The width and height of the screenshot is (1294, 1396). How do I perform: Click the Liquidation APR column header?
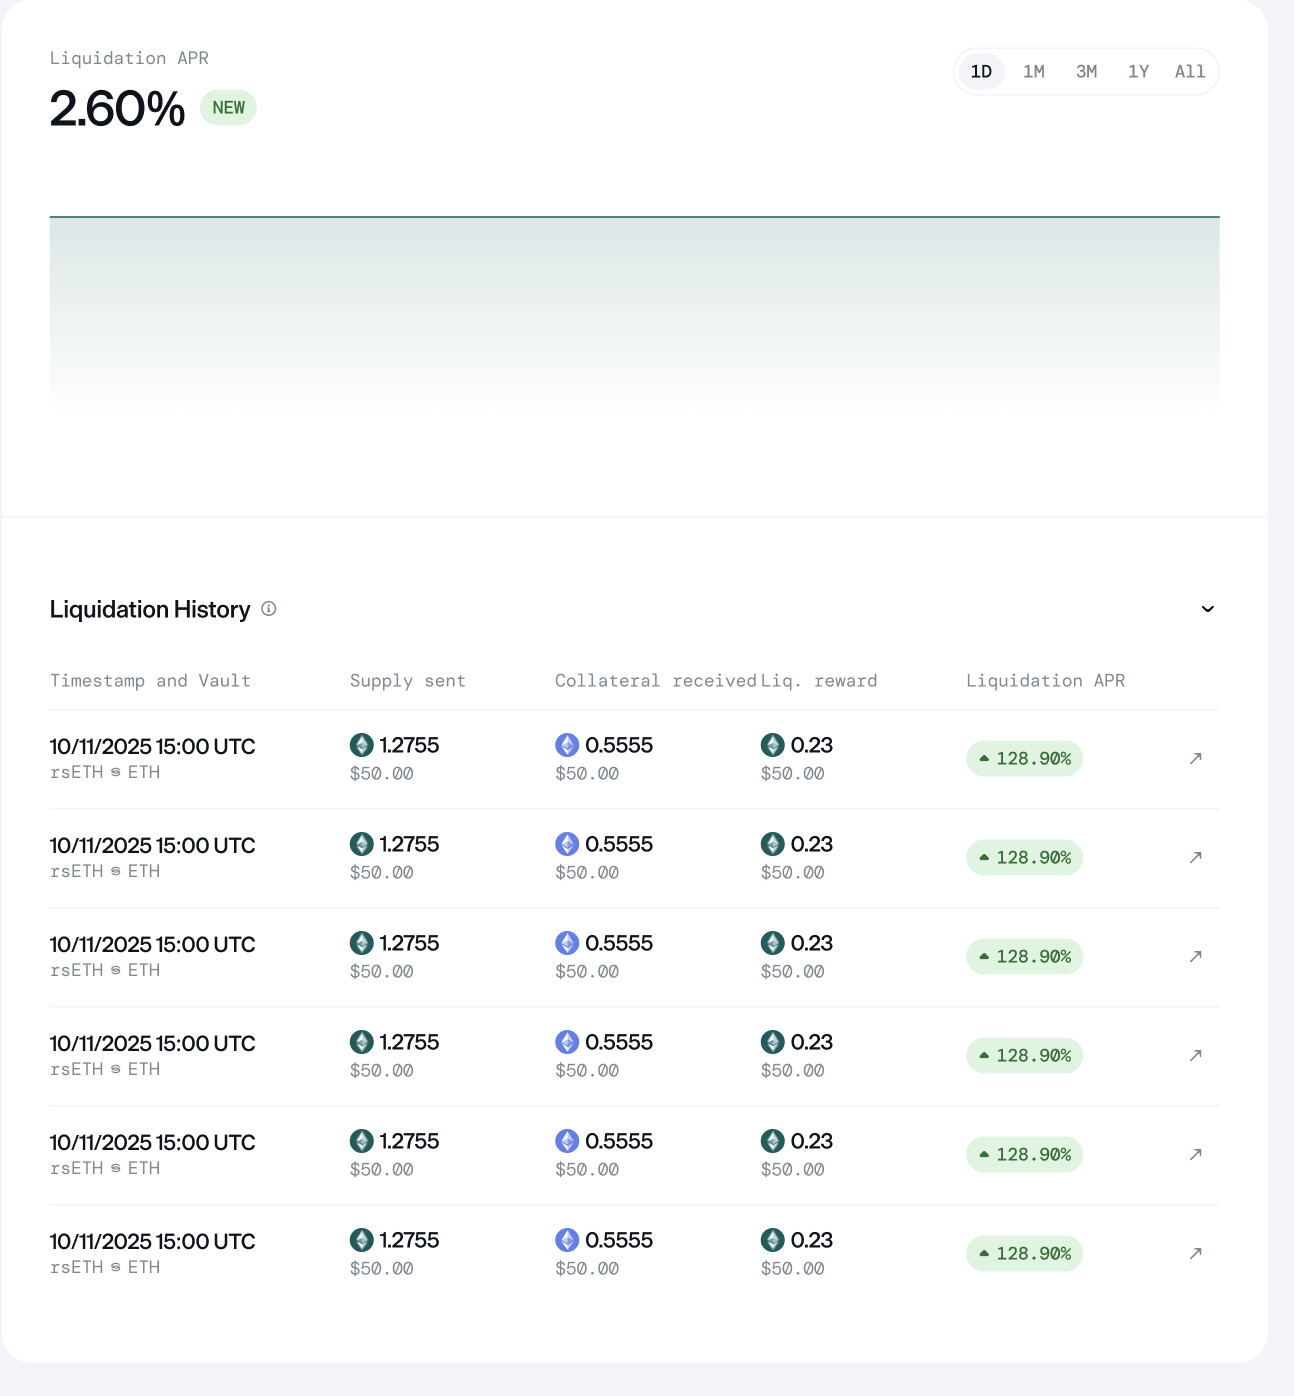click(x=1045, y=681)
